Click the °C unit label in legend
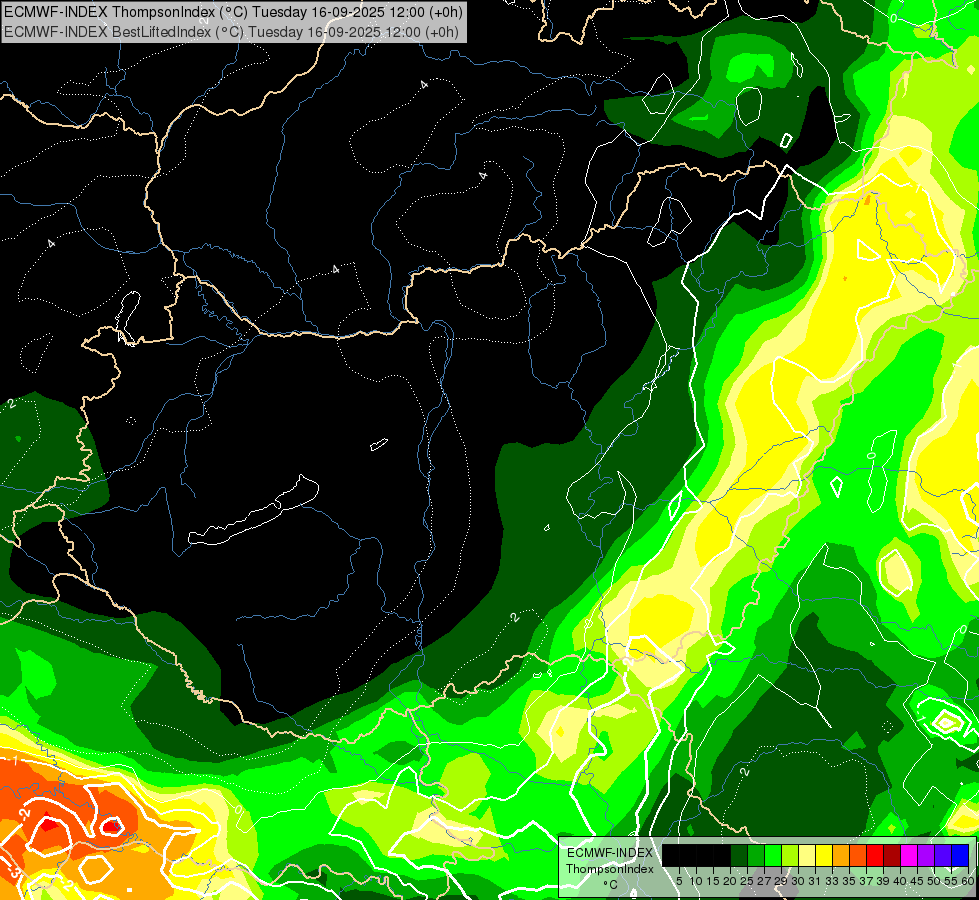Viewport: 979px width, 900px height. tap(610, 885)
